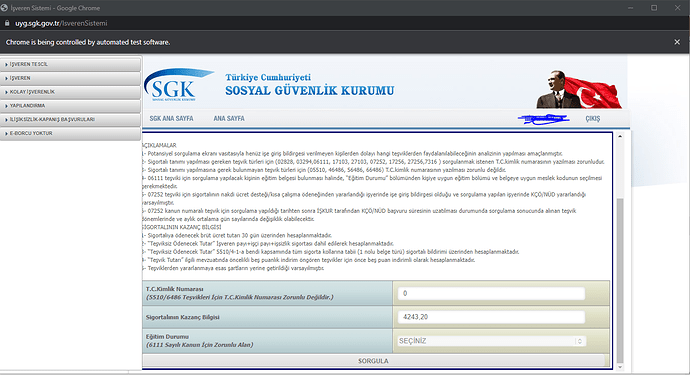This screenshot has width=690, height=375.
Task: Expand the İŞVEREN TESCİL menu
Action: [x=70, y=64]
